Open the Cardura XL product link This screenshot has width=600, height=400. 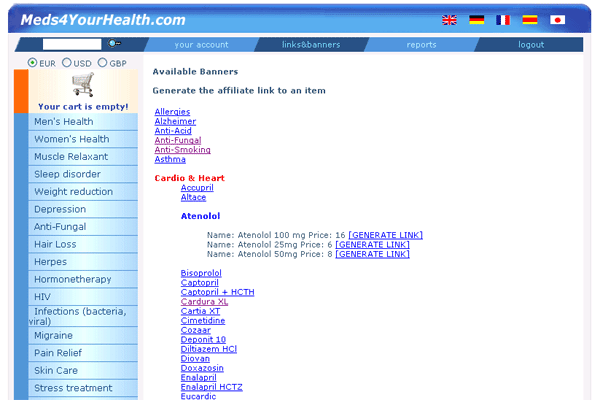(x=204, y=302)
